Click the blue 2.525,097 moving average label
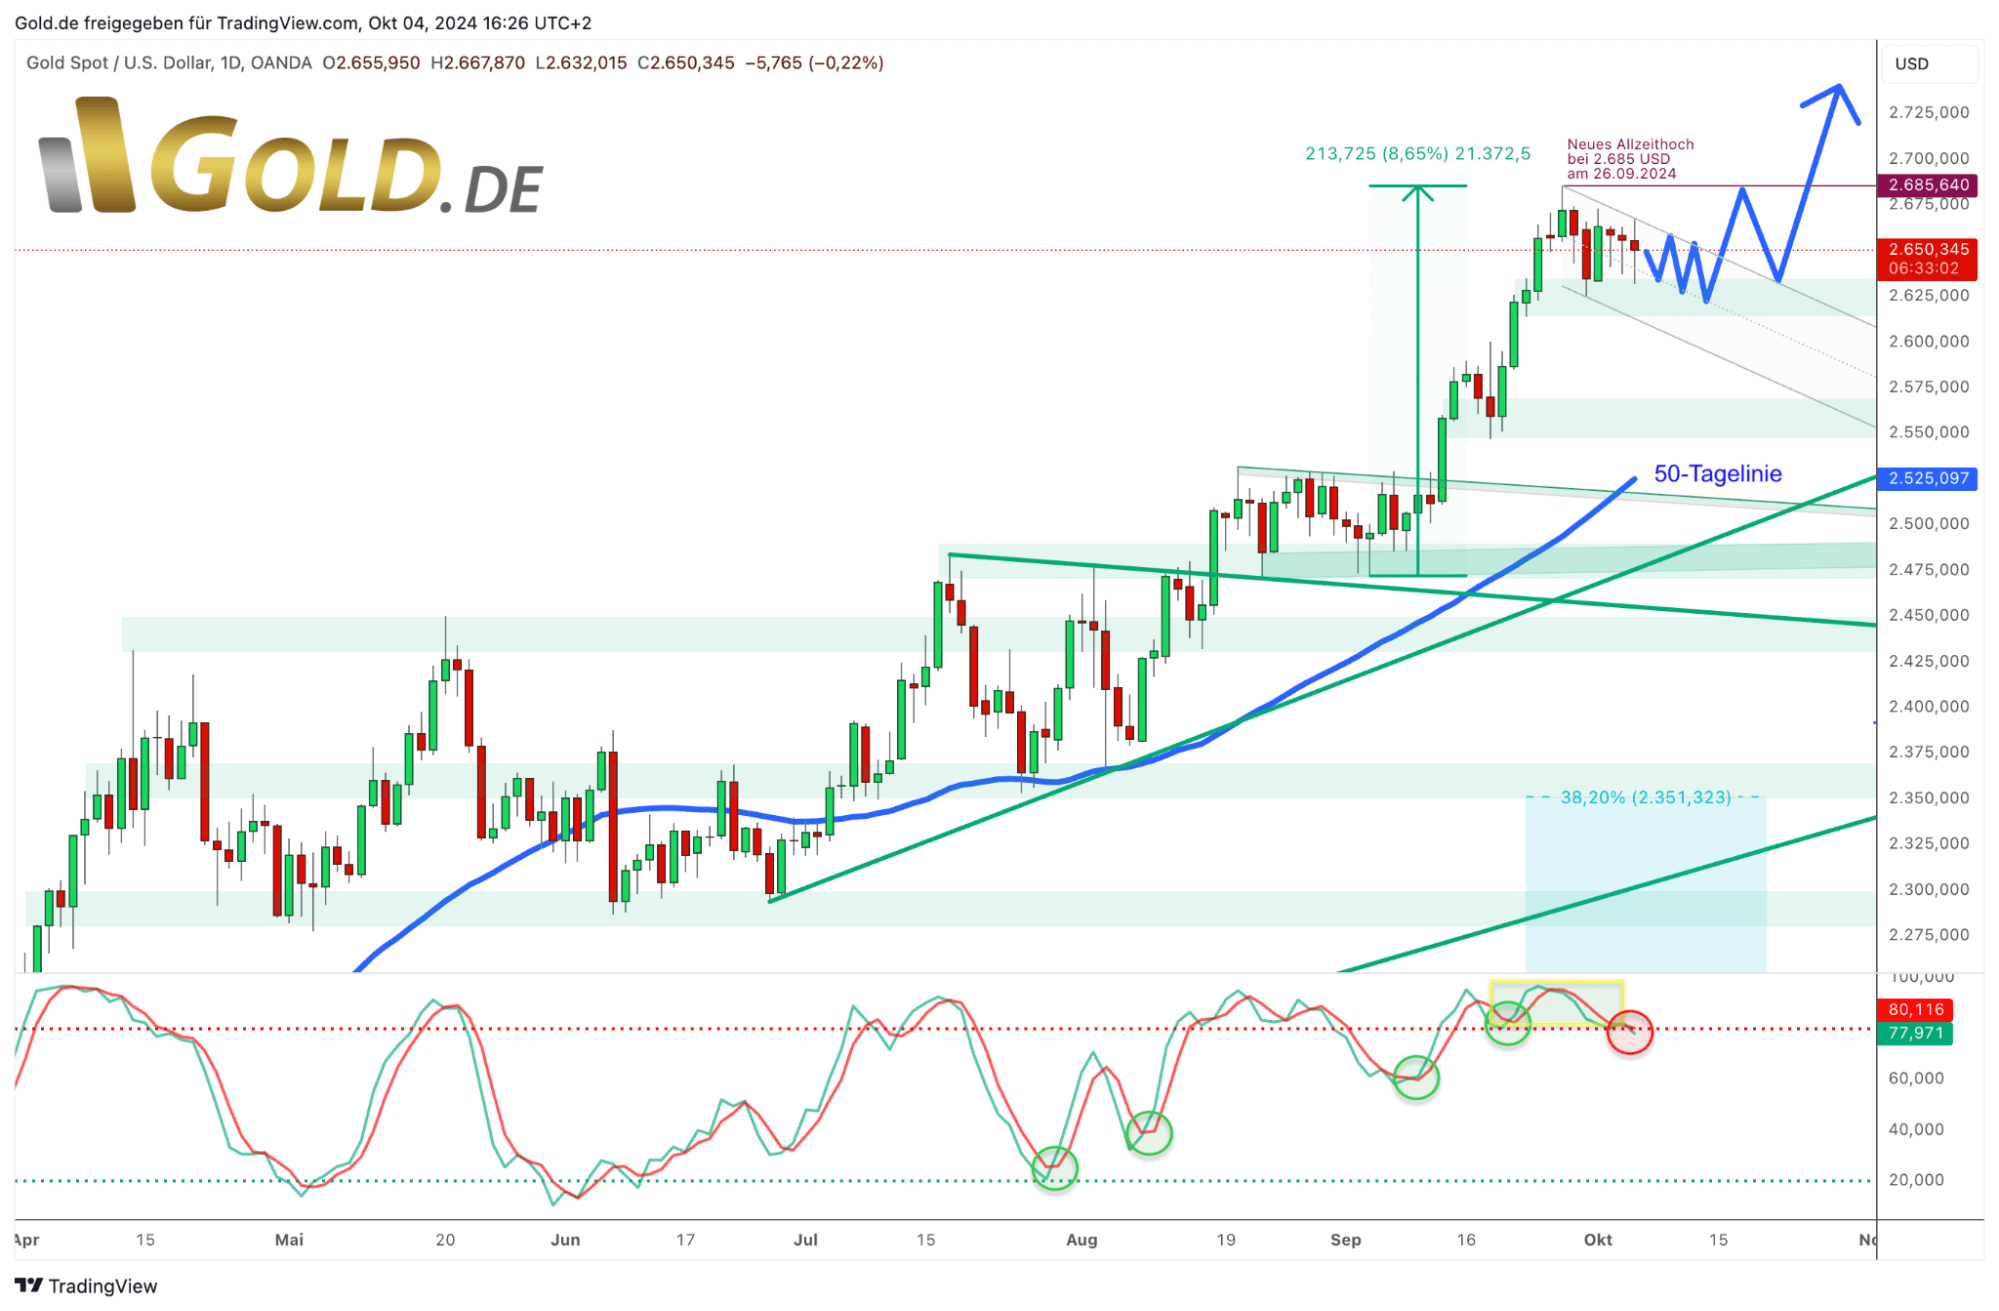Viewport: 1999px width, 1311px height. click(x=1927, y=478)
